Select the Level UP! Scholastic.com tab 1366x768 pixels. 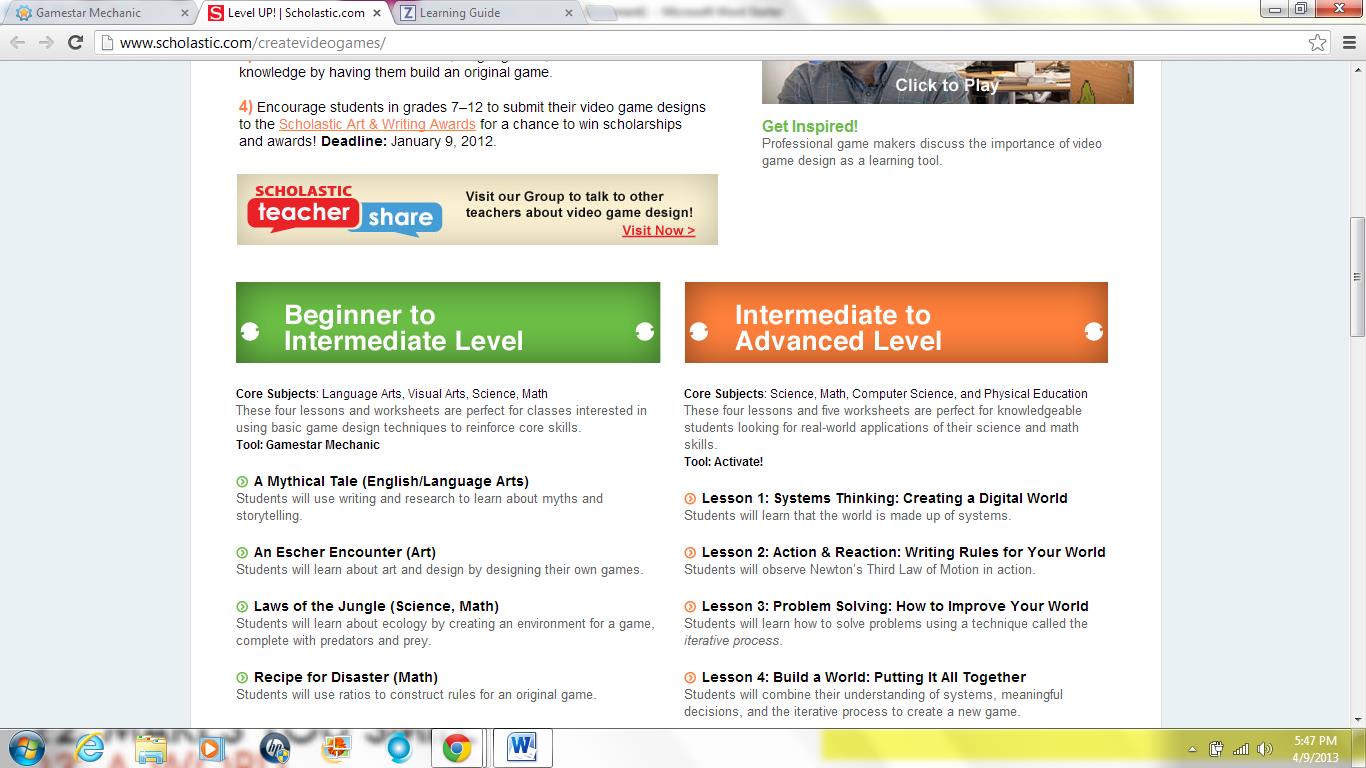click(295, 13)
